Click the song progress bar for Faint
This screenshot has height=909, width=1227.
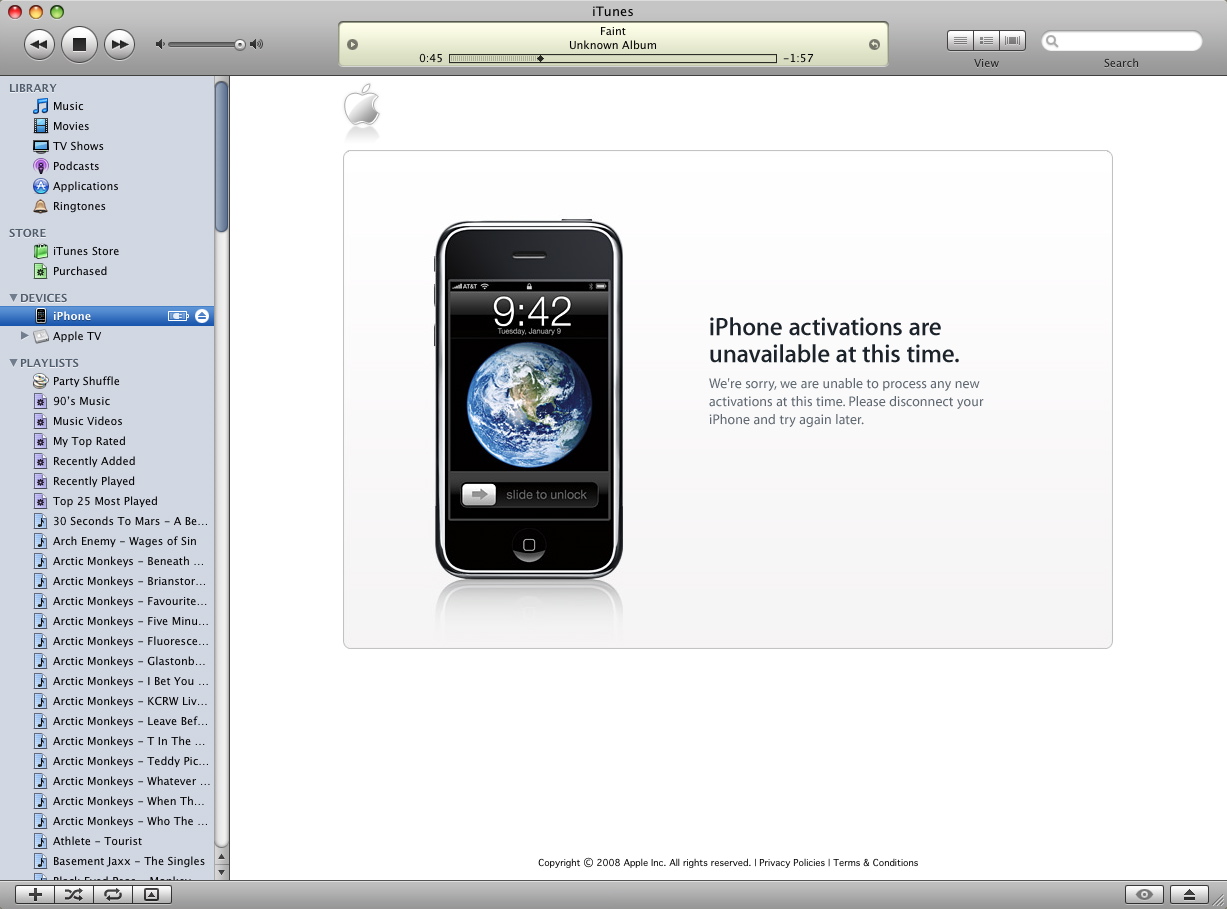[x=612, y=59]
